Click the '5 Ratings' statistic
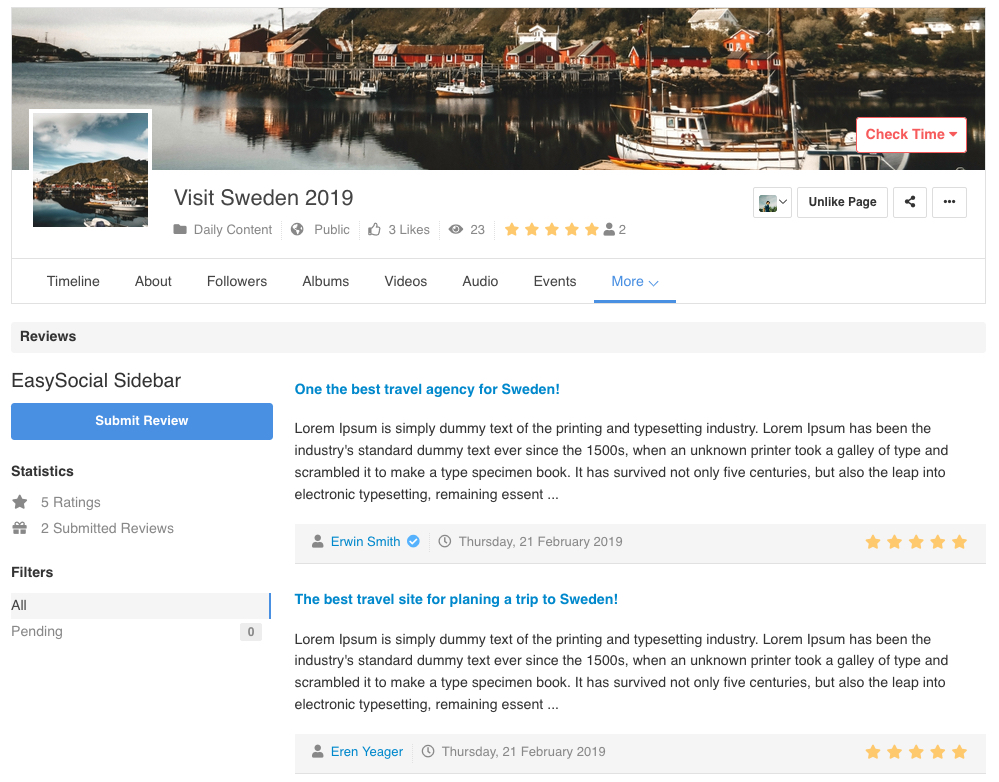The height and width of the screenshot is (782, 999). click(71, 502)
